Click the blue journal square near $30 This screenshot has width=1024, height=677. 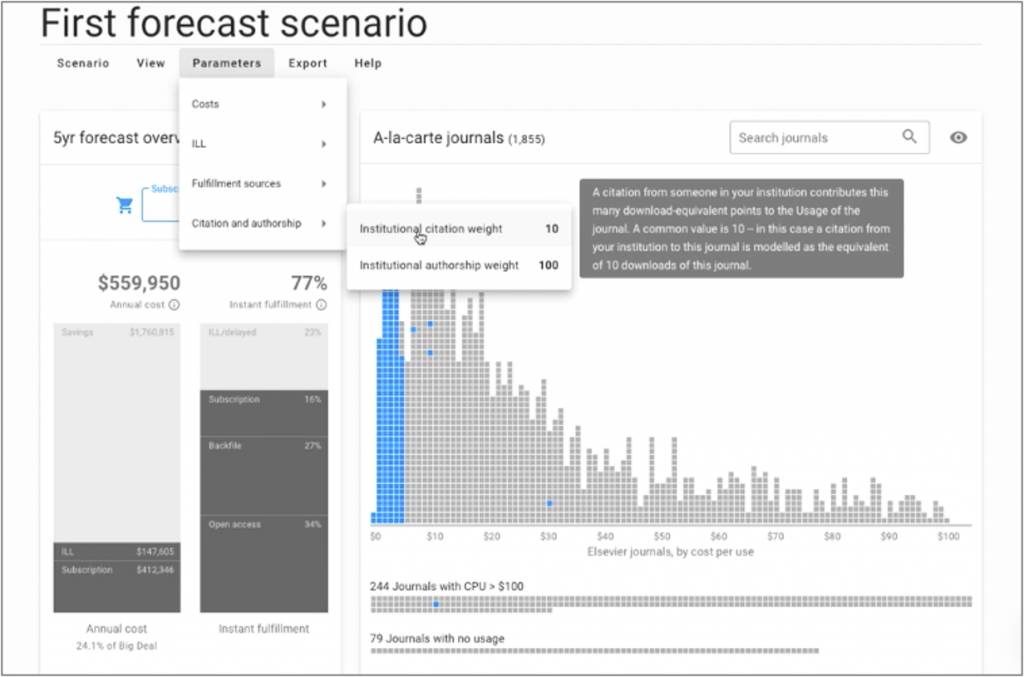coord(549,502)
